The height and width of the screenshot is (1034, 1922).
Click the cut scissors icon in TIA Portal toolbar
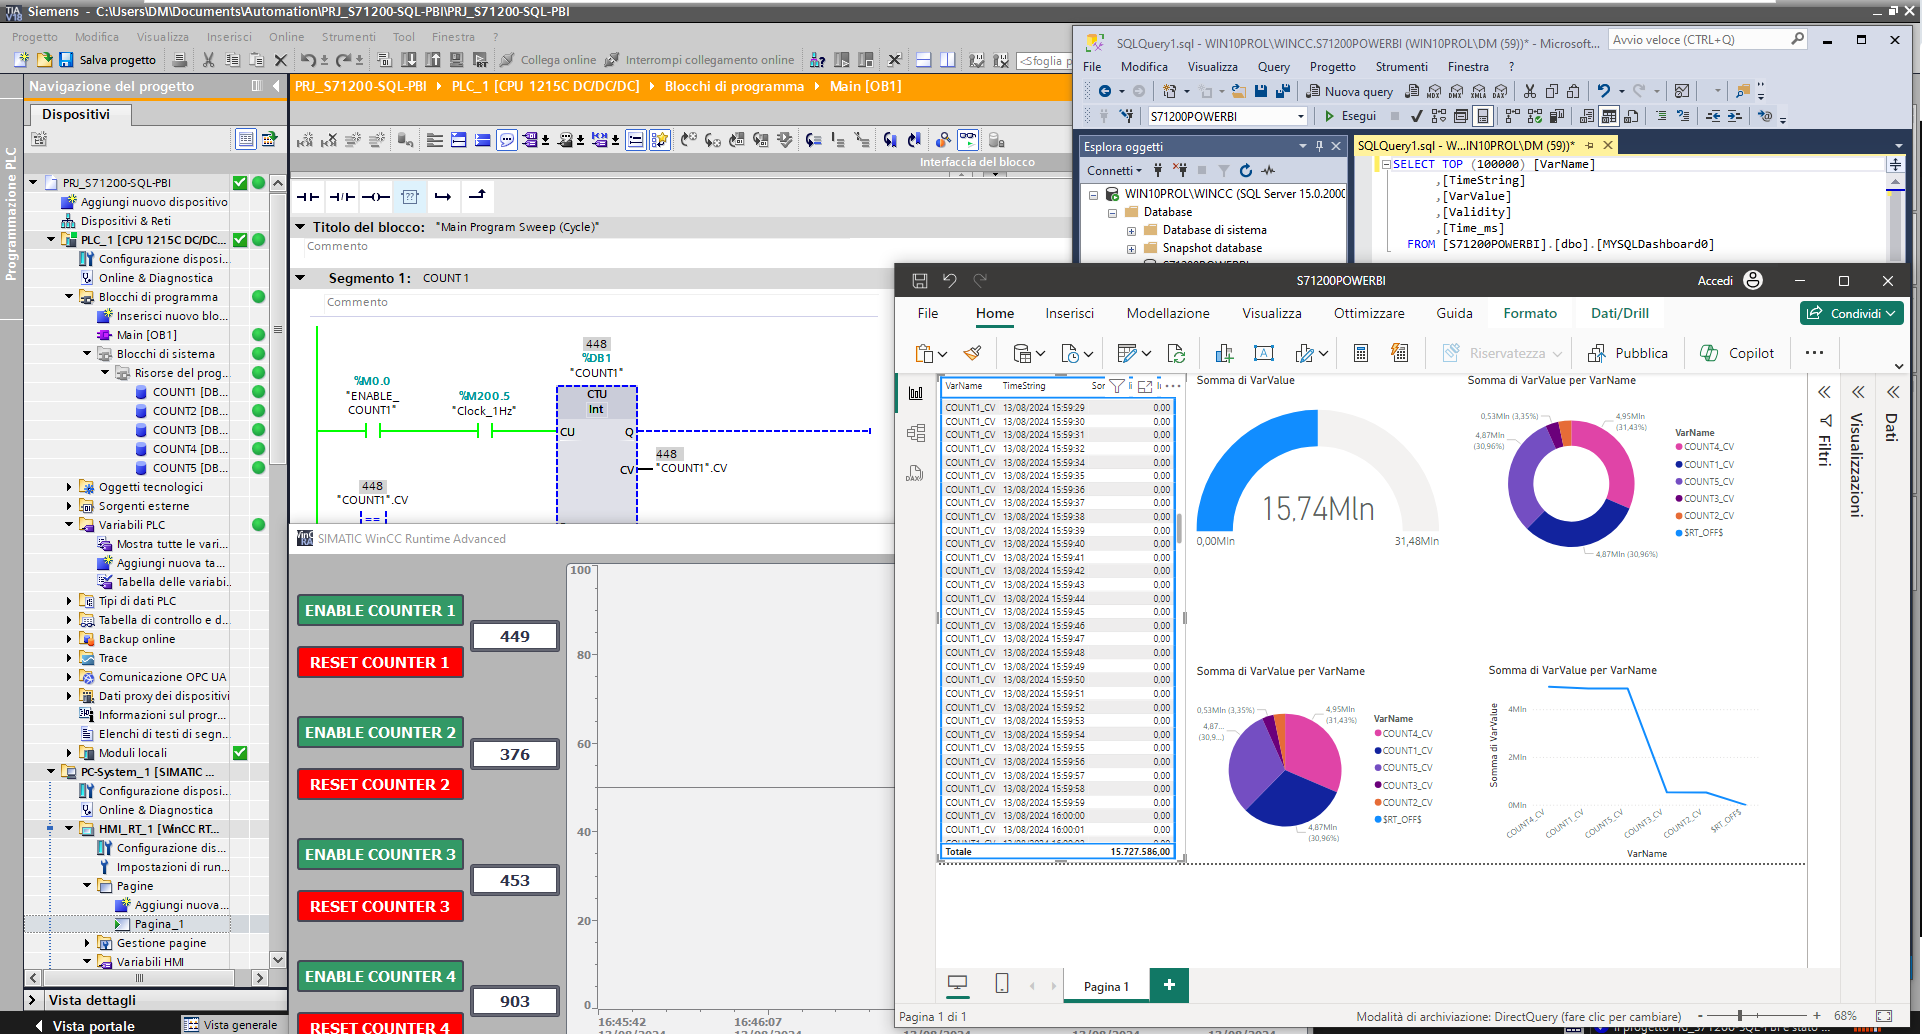tap(208, 60)
